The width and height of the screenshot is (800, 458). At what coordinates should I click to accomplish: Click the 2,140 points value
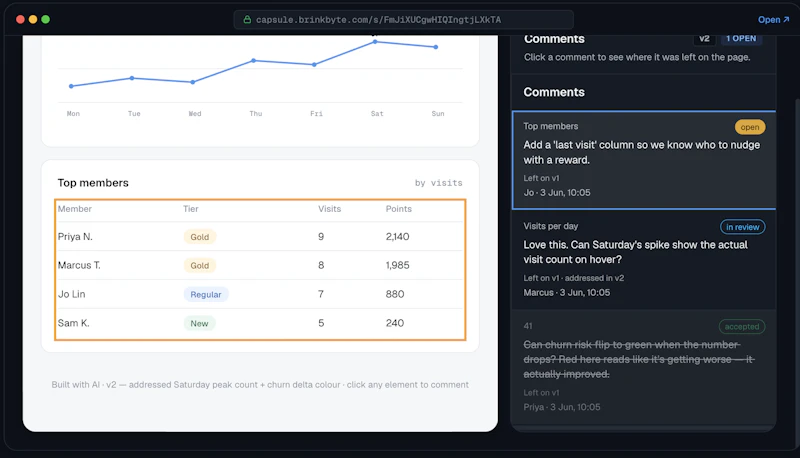[x=397, y=237]
